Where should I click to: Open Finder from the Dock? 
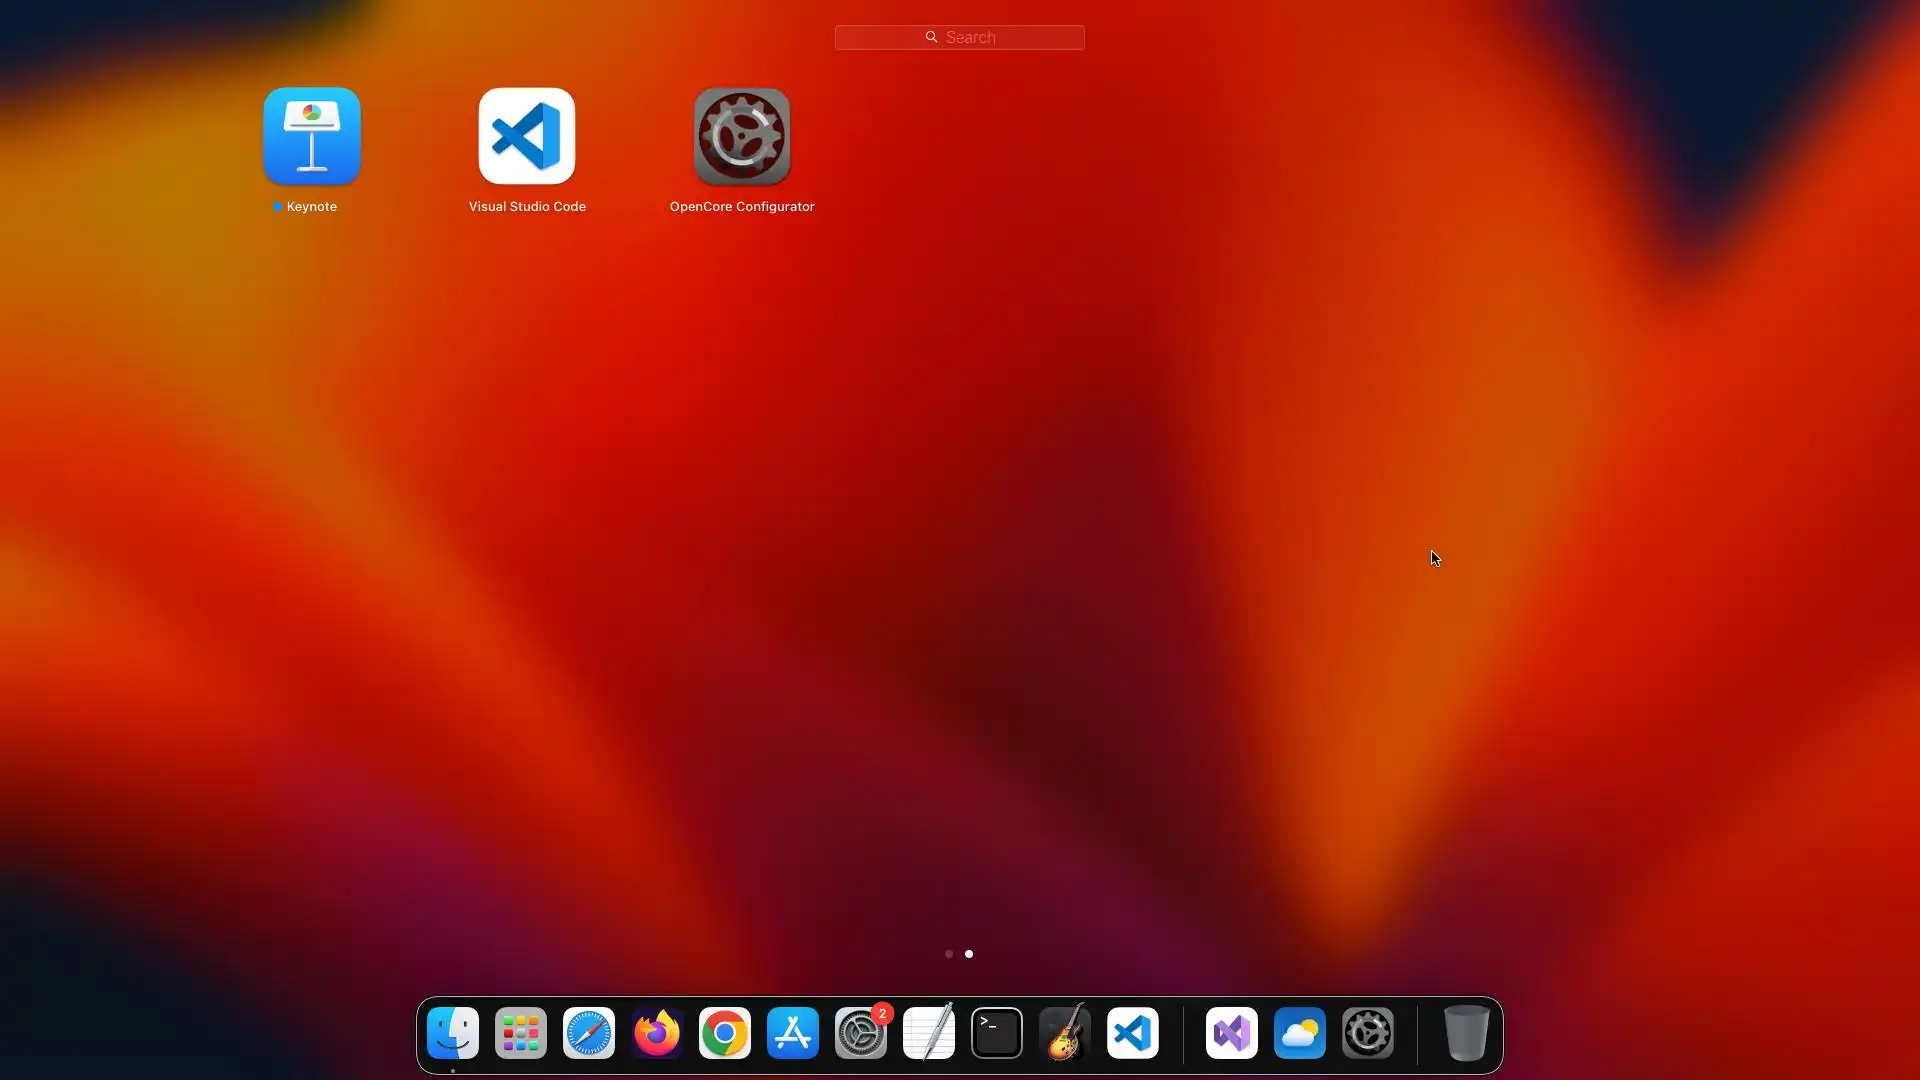point(453,1033)
